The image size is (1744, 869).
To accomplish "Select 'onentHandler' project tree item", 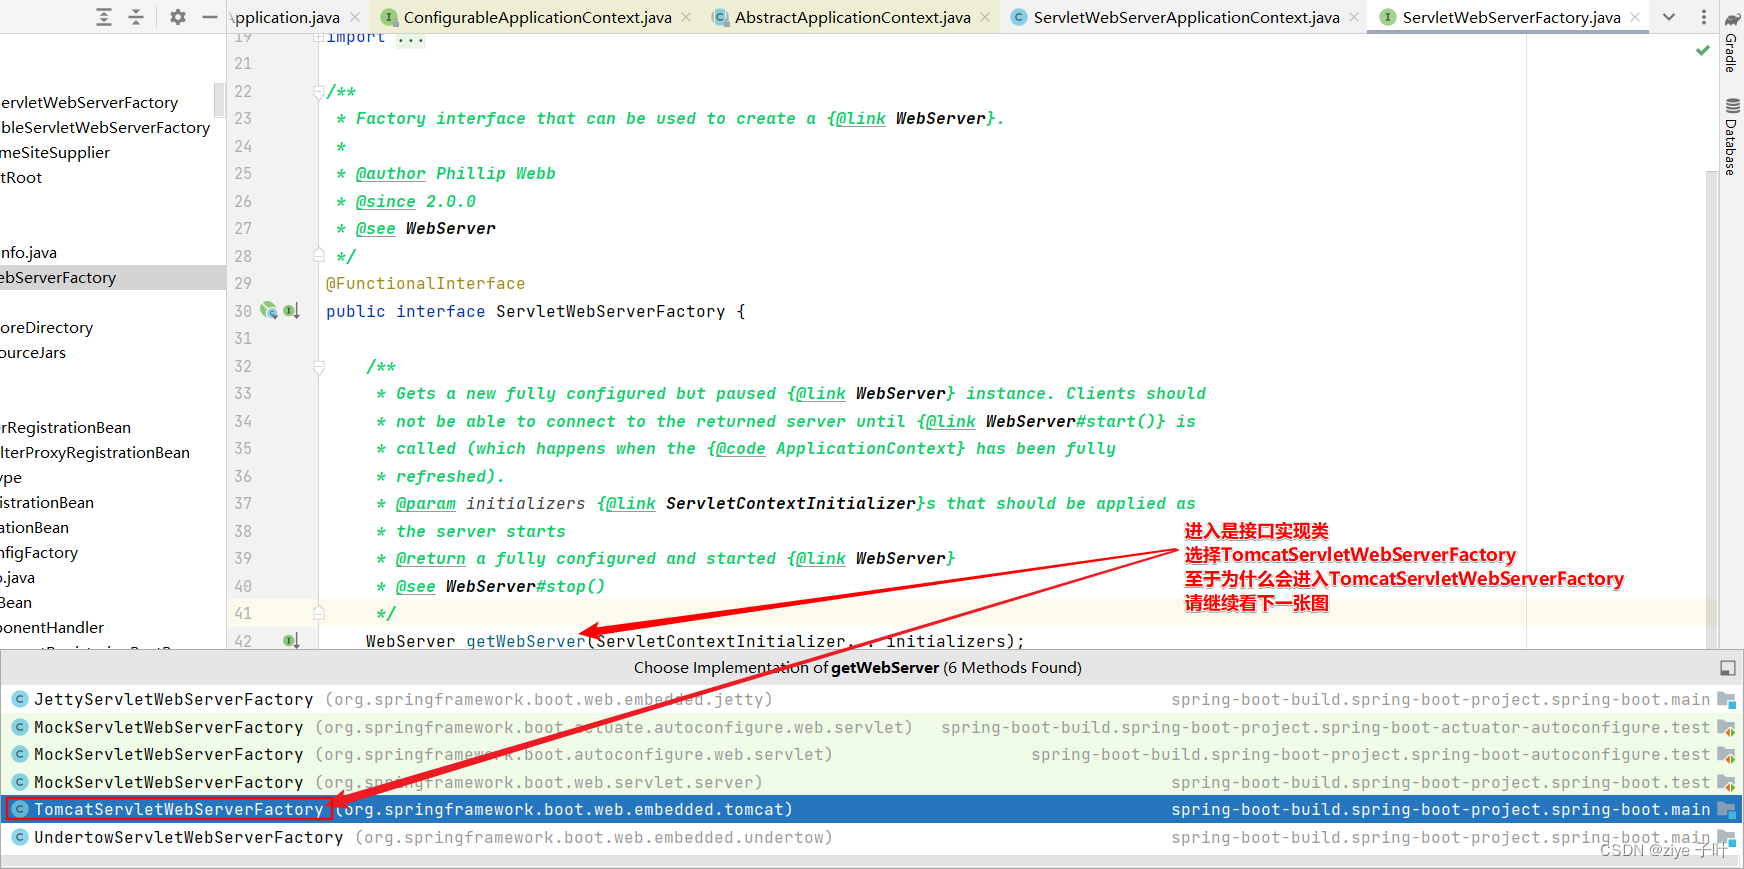I will (x=52, y=627).
